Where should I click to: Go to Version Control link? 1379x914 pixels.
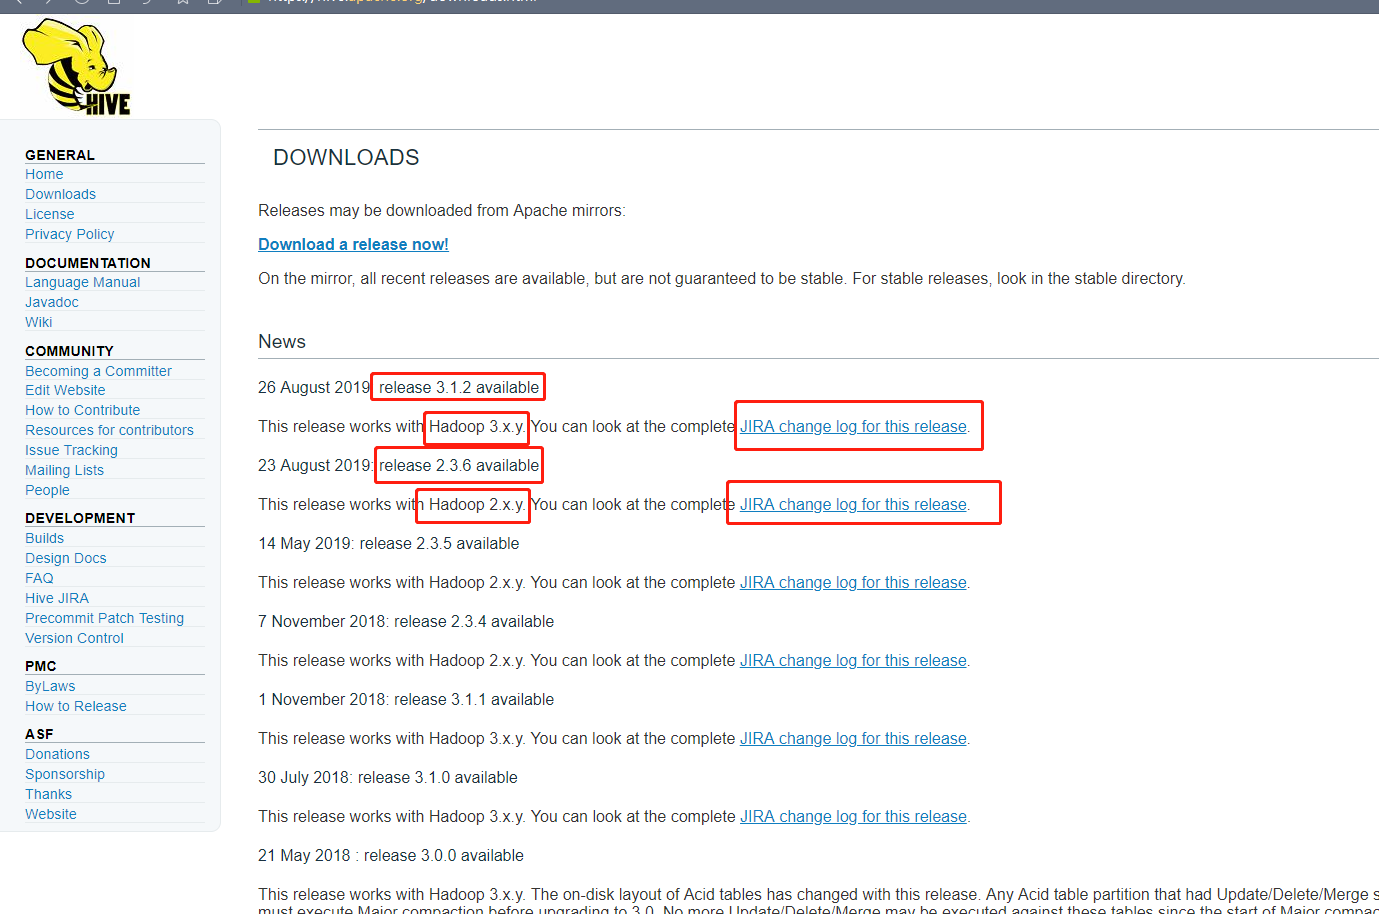click(x=75, y=638)
